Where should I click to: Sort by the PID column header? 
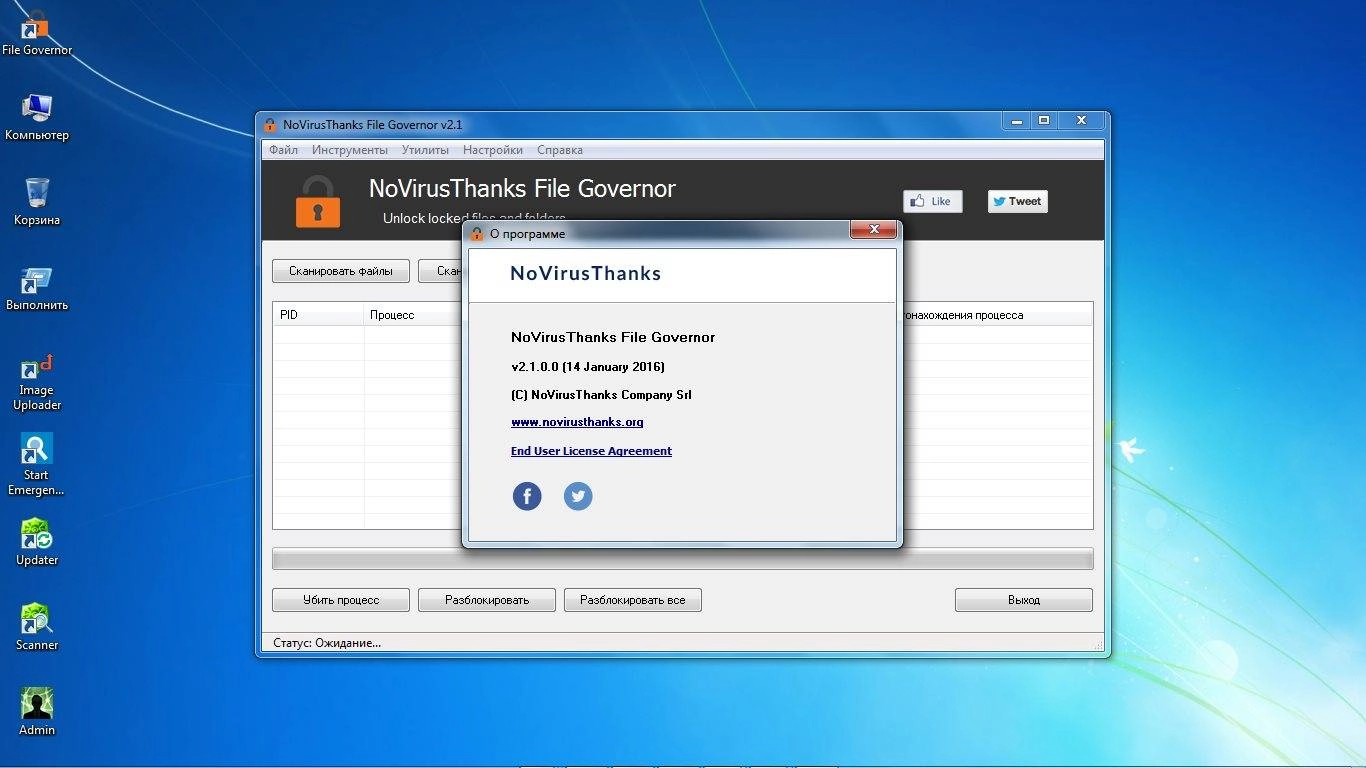[x=319, y=315]
